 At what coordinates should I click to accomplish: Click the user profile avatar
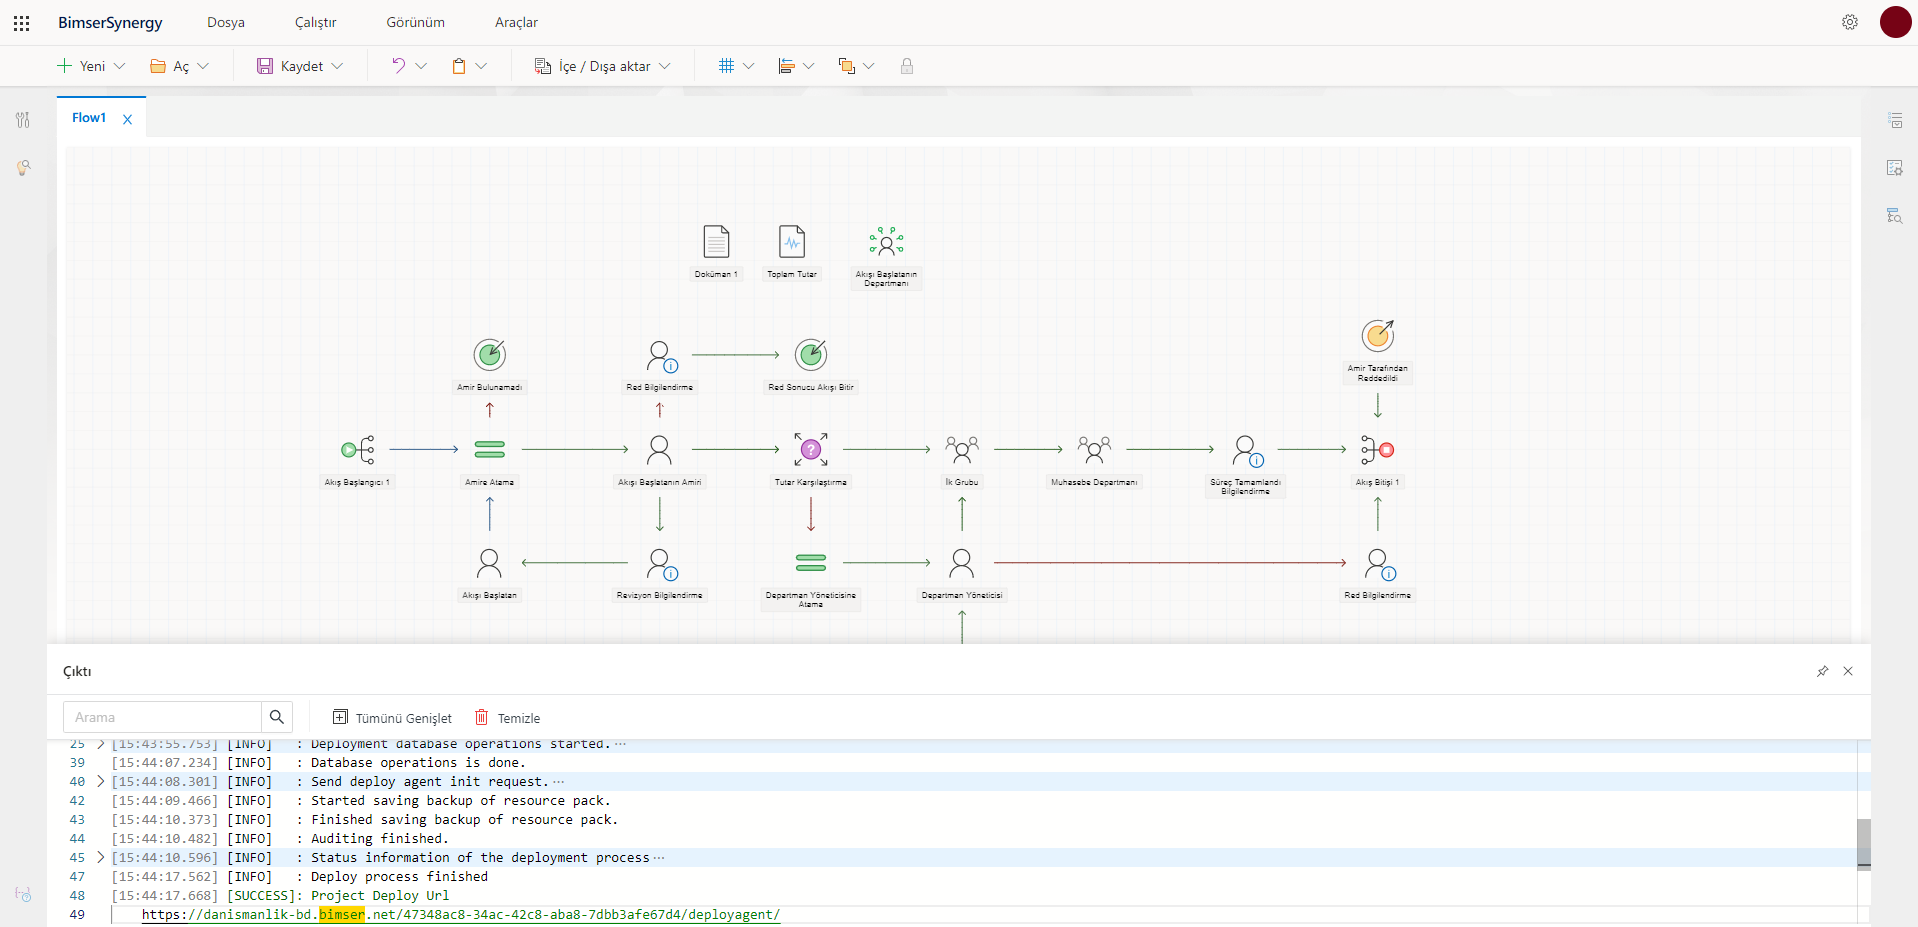click(x=1895, y=22)
